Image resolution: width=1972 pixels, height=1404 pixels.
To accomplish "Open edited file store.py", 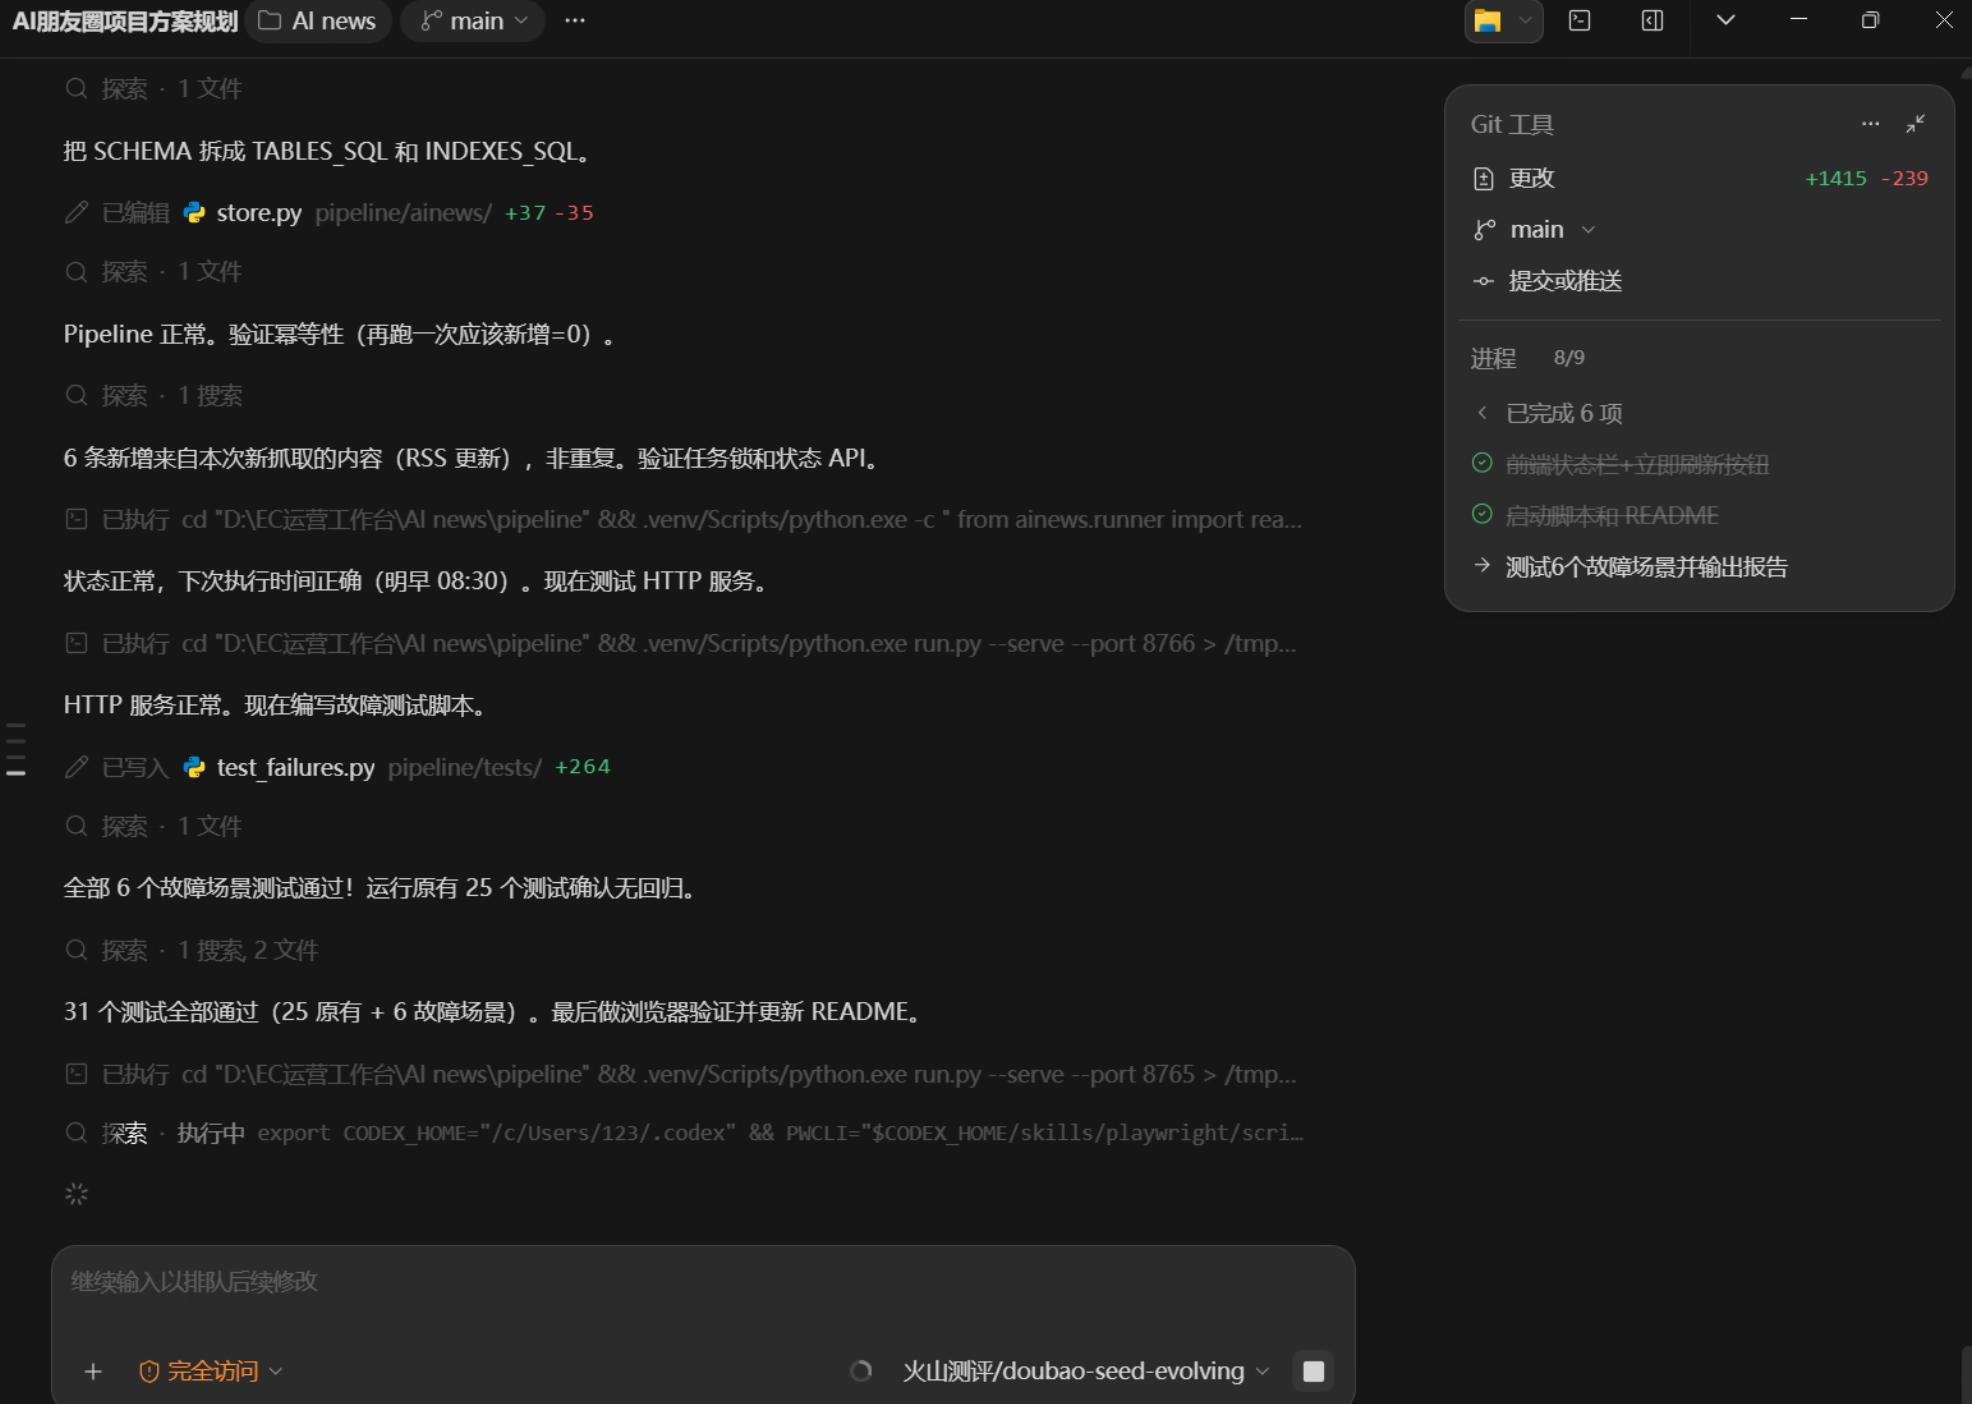I will [259, 213].
